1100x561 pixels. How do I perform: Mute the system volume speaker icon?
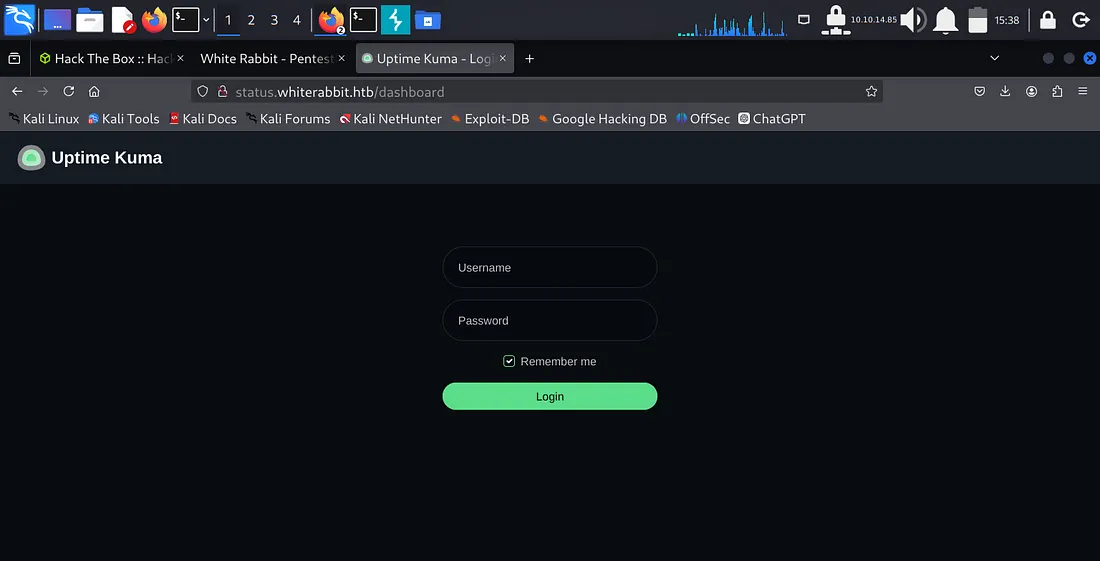(x=912, y=20)
